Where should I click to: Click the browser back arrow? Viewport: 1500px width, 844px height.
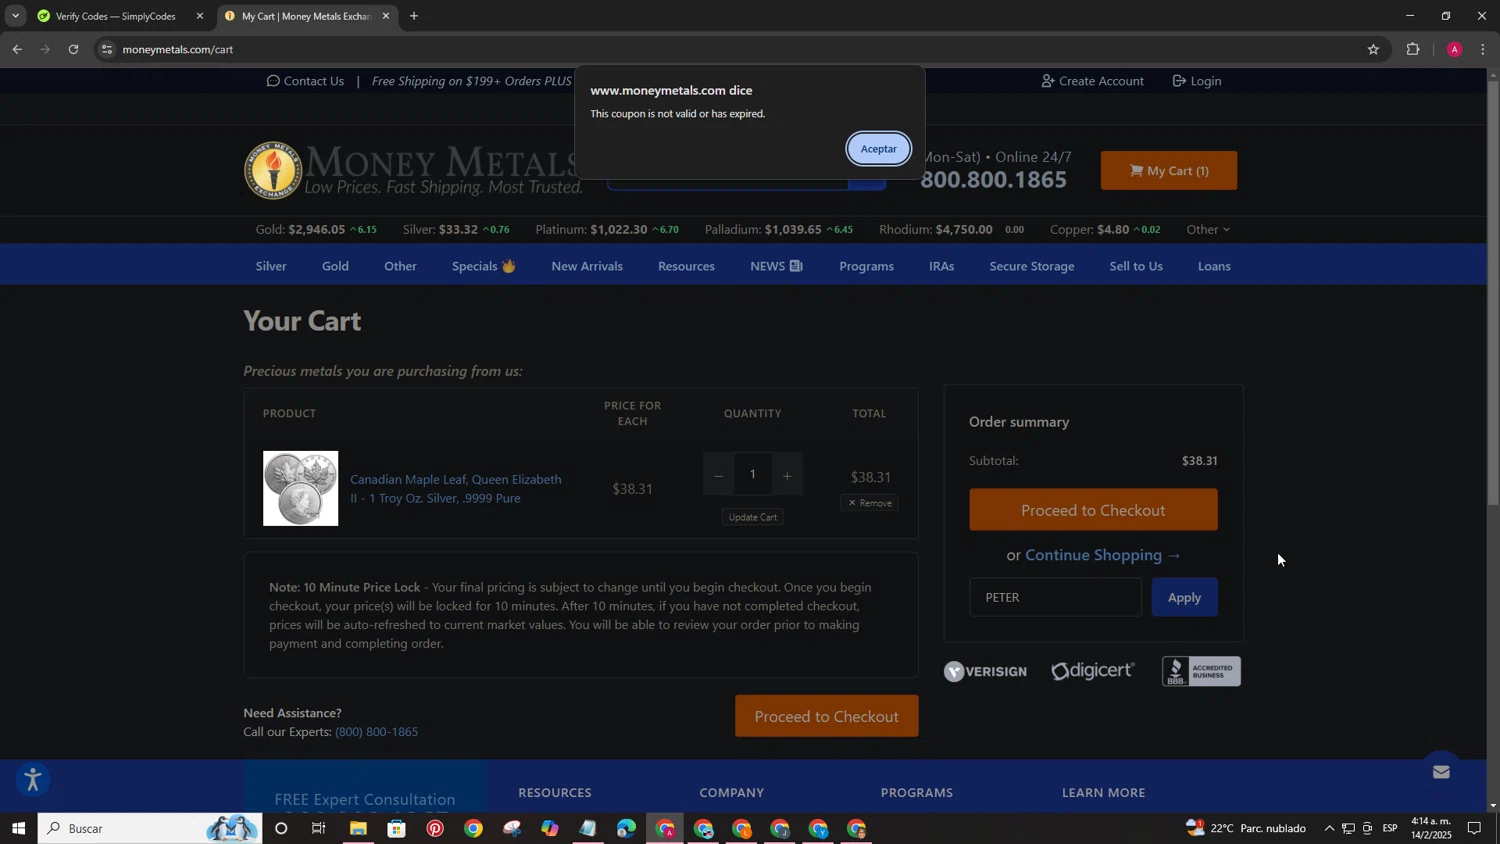click(x=16, y=49)
